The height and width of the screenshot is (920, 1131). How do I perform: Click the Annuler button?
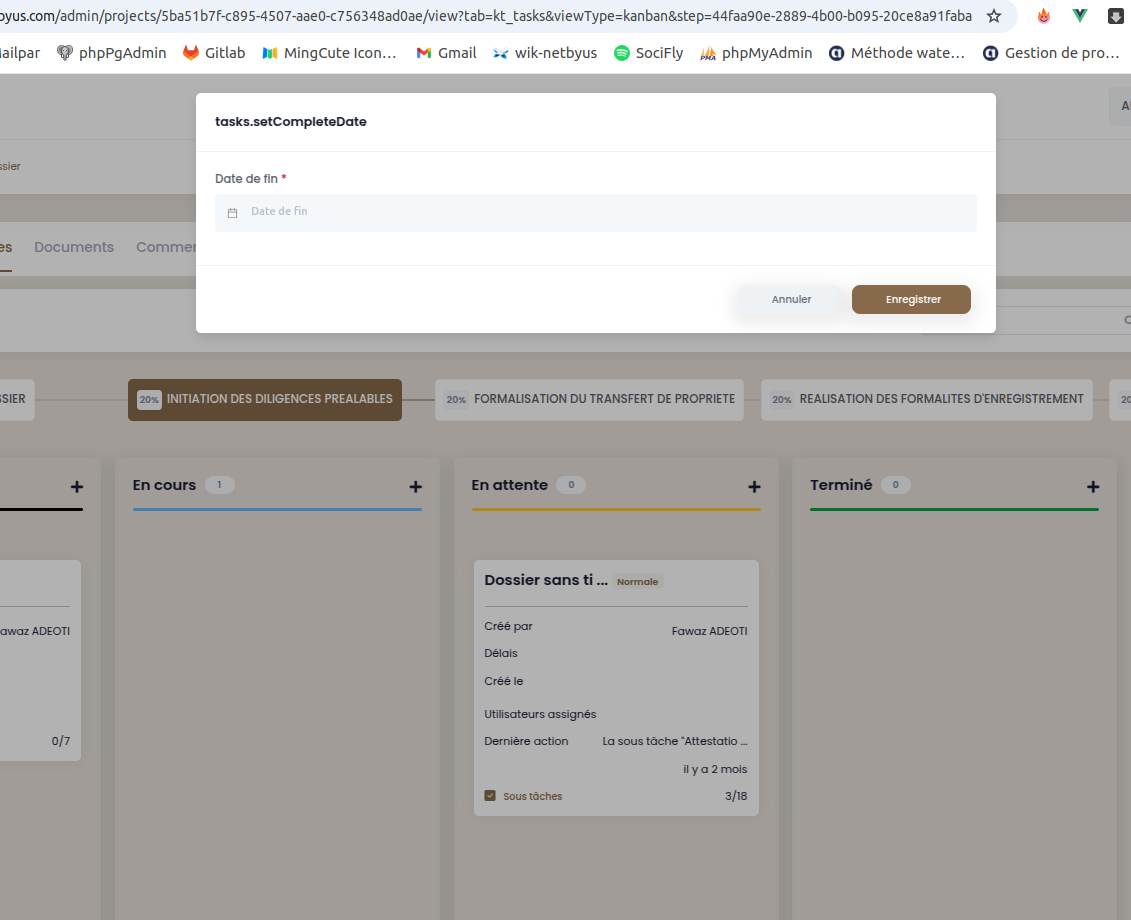pos(791,299)
